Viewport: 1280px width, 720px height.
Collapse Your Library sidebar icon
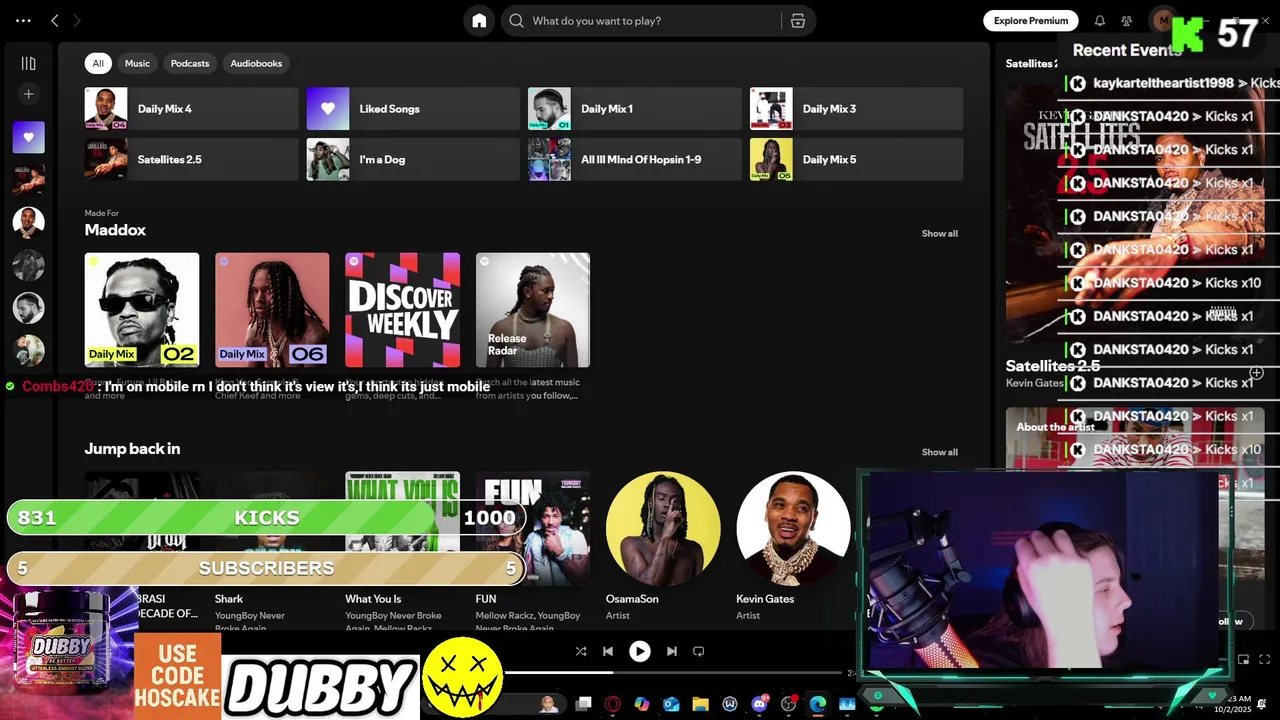pos(28,63)
